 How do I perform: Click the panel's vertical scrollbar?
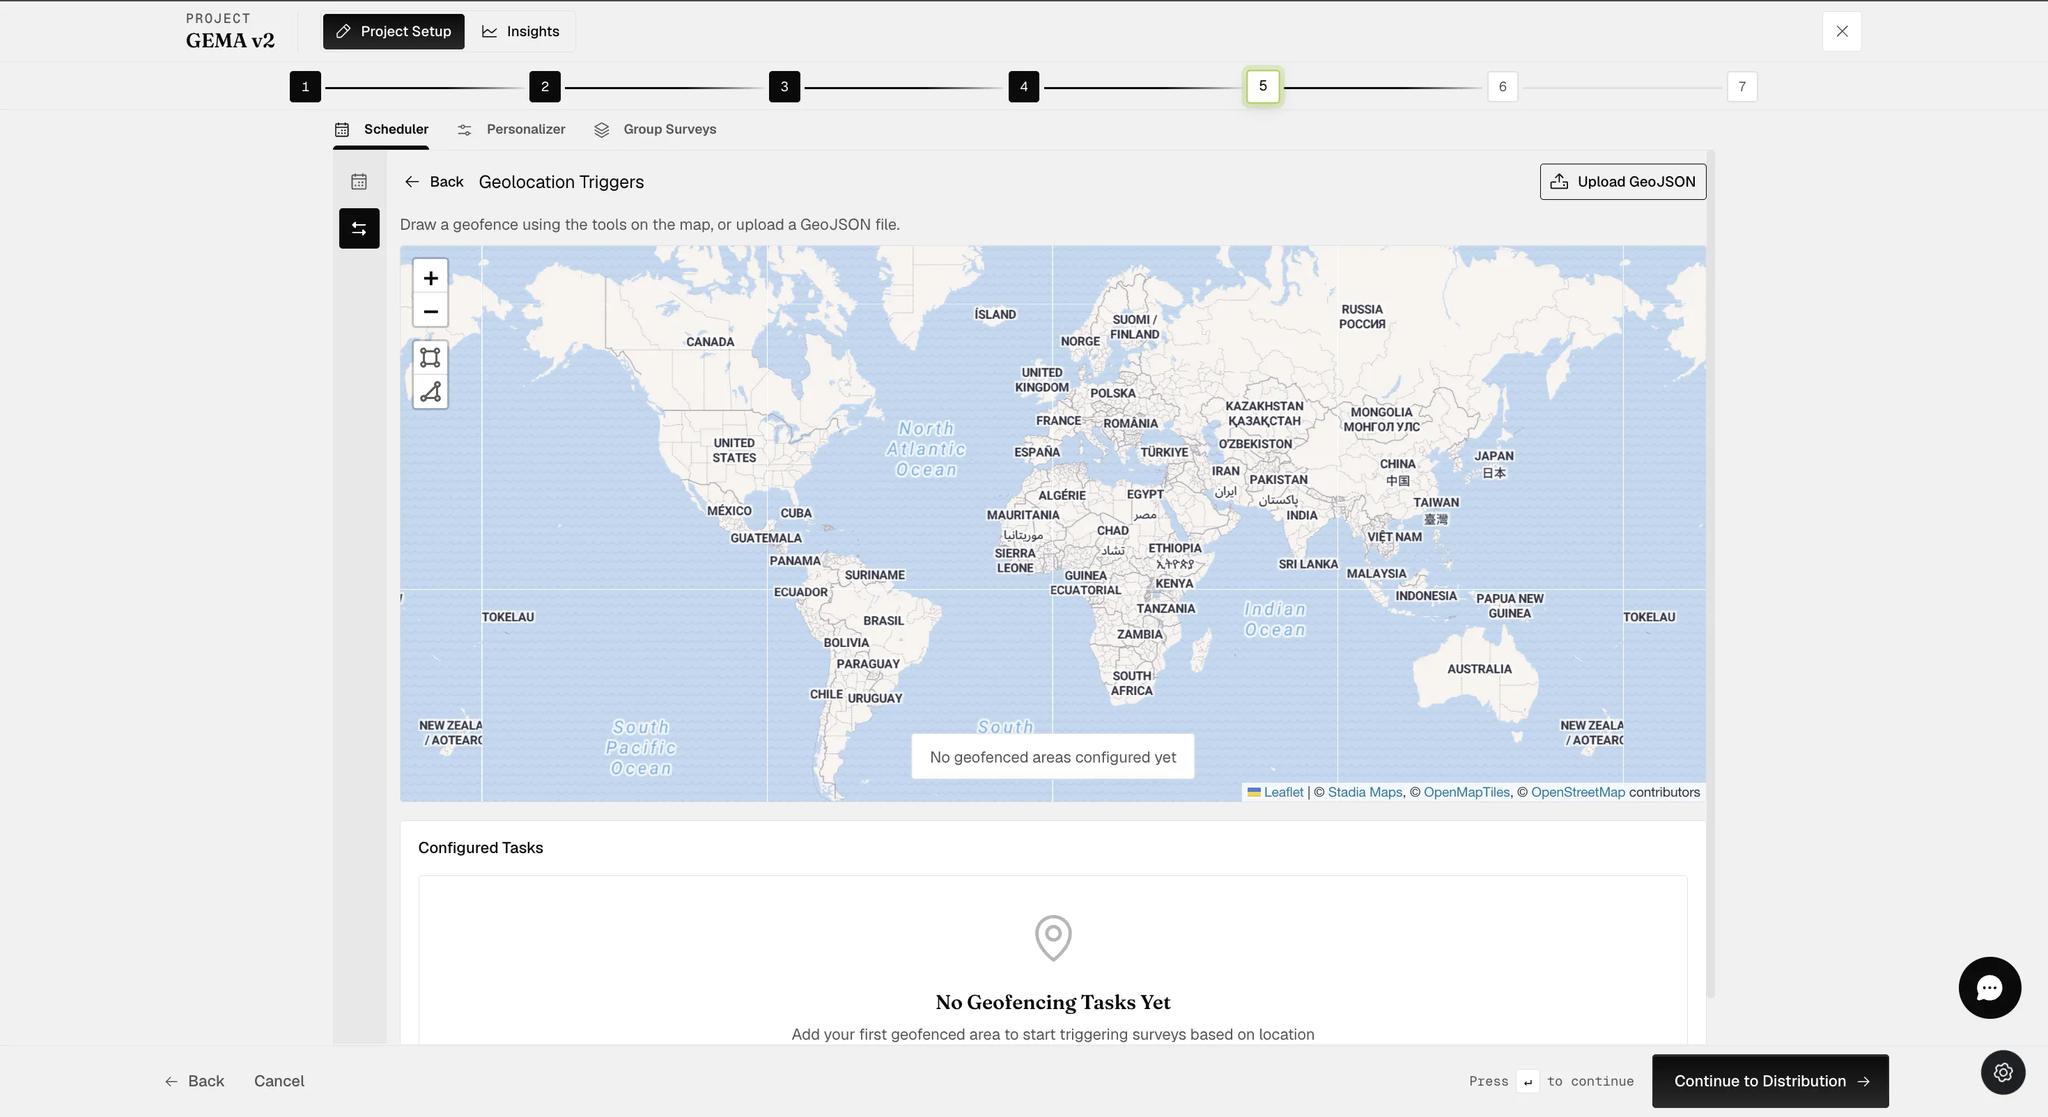(1711, 573)
